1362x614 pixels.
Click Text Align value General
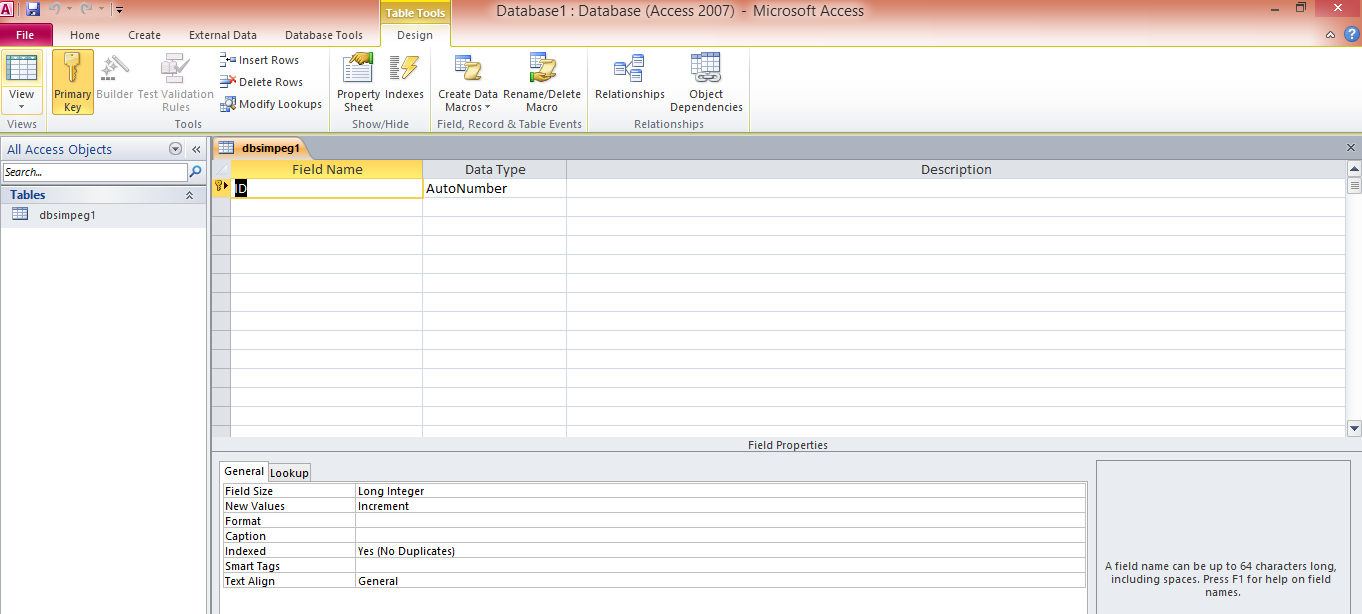[720, 581]
